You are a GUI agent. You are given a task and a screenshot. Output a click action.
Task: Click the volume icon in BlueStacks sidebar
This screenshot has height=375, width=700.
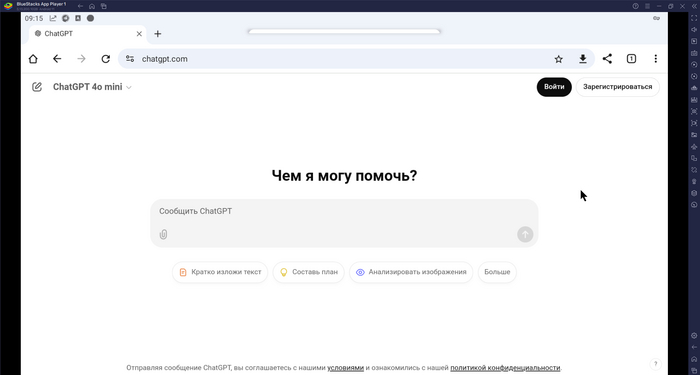pyautogui.click(x=694, y=30)
